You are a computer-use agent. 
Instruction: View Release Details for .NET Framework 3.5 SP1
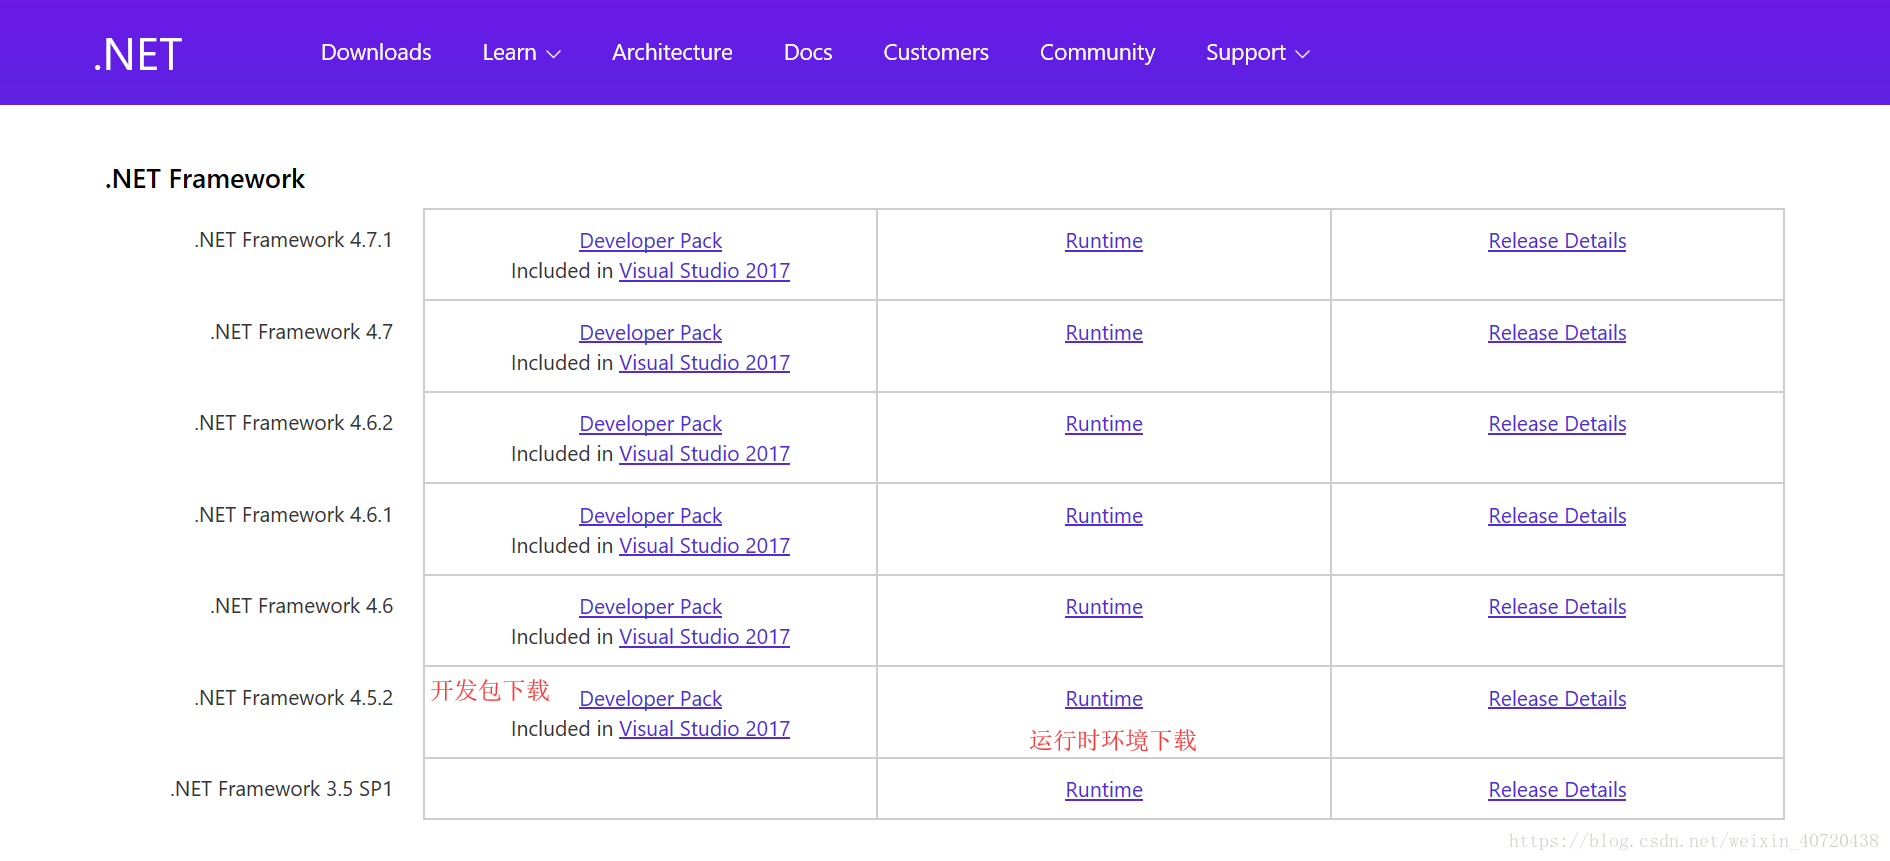click(x=1557, y=790)
